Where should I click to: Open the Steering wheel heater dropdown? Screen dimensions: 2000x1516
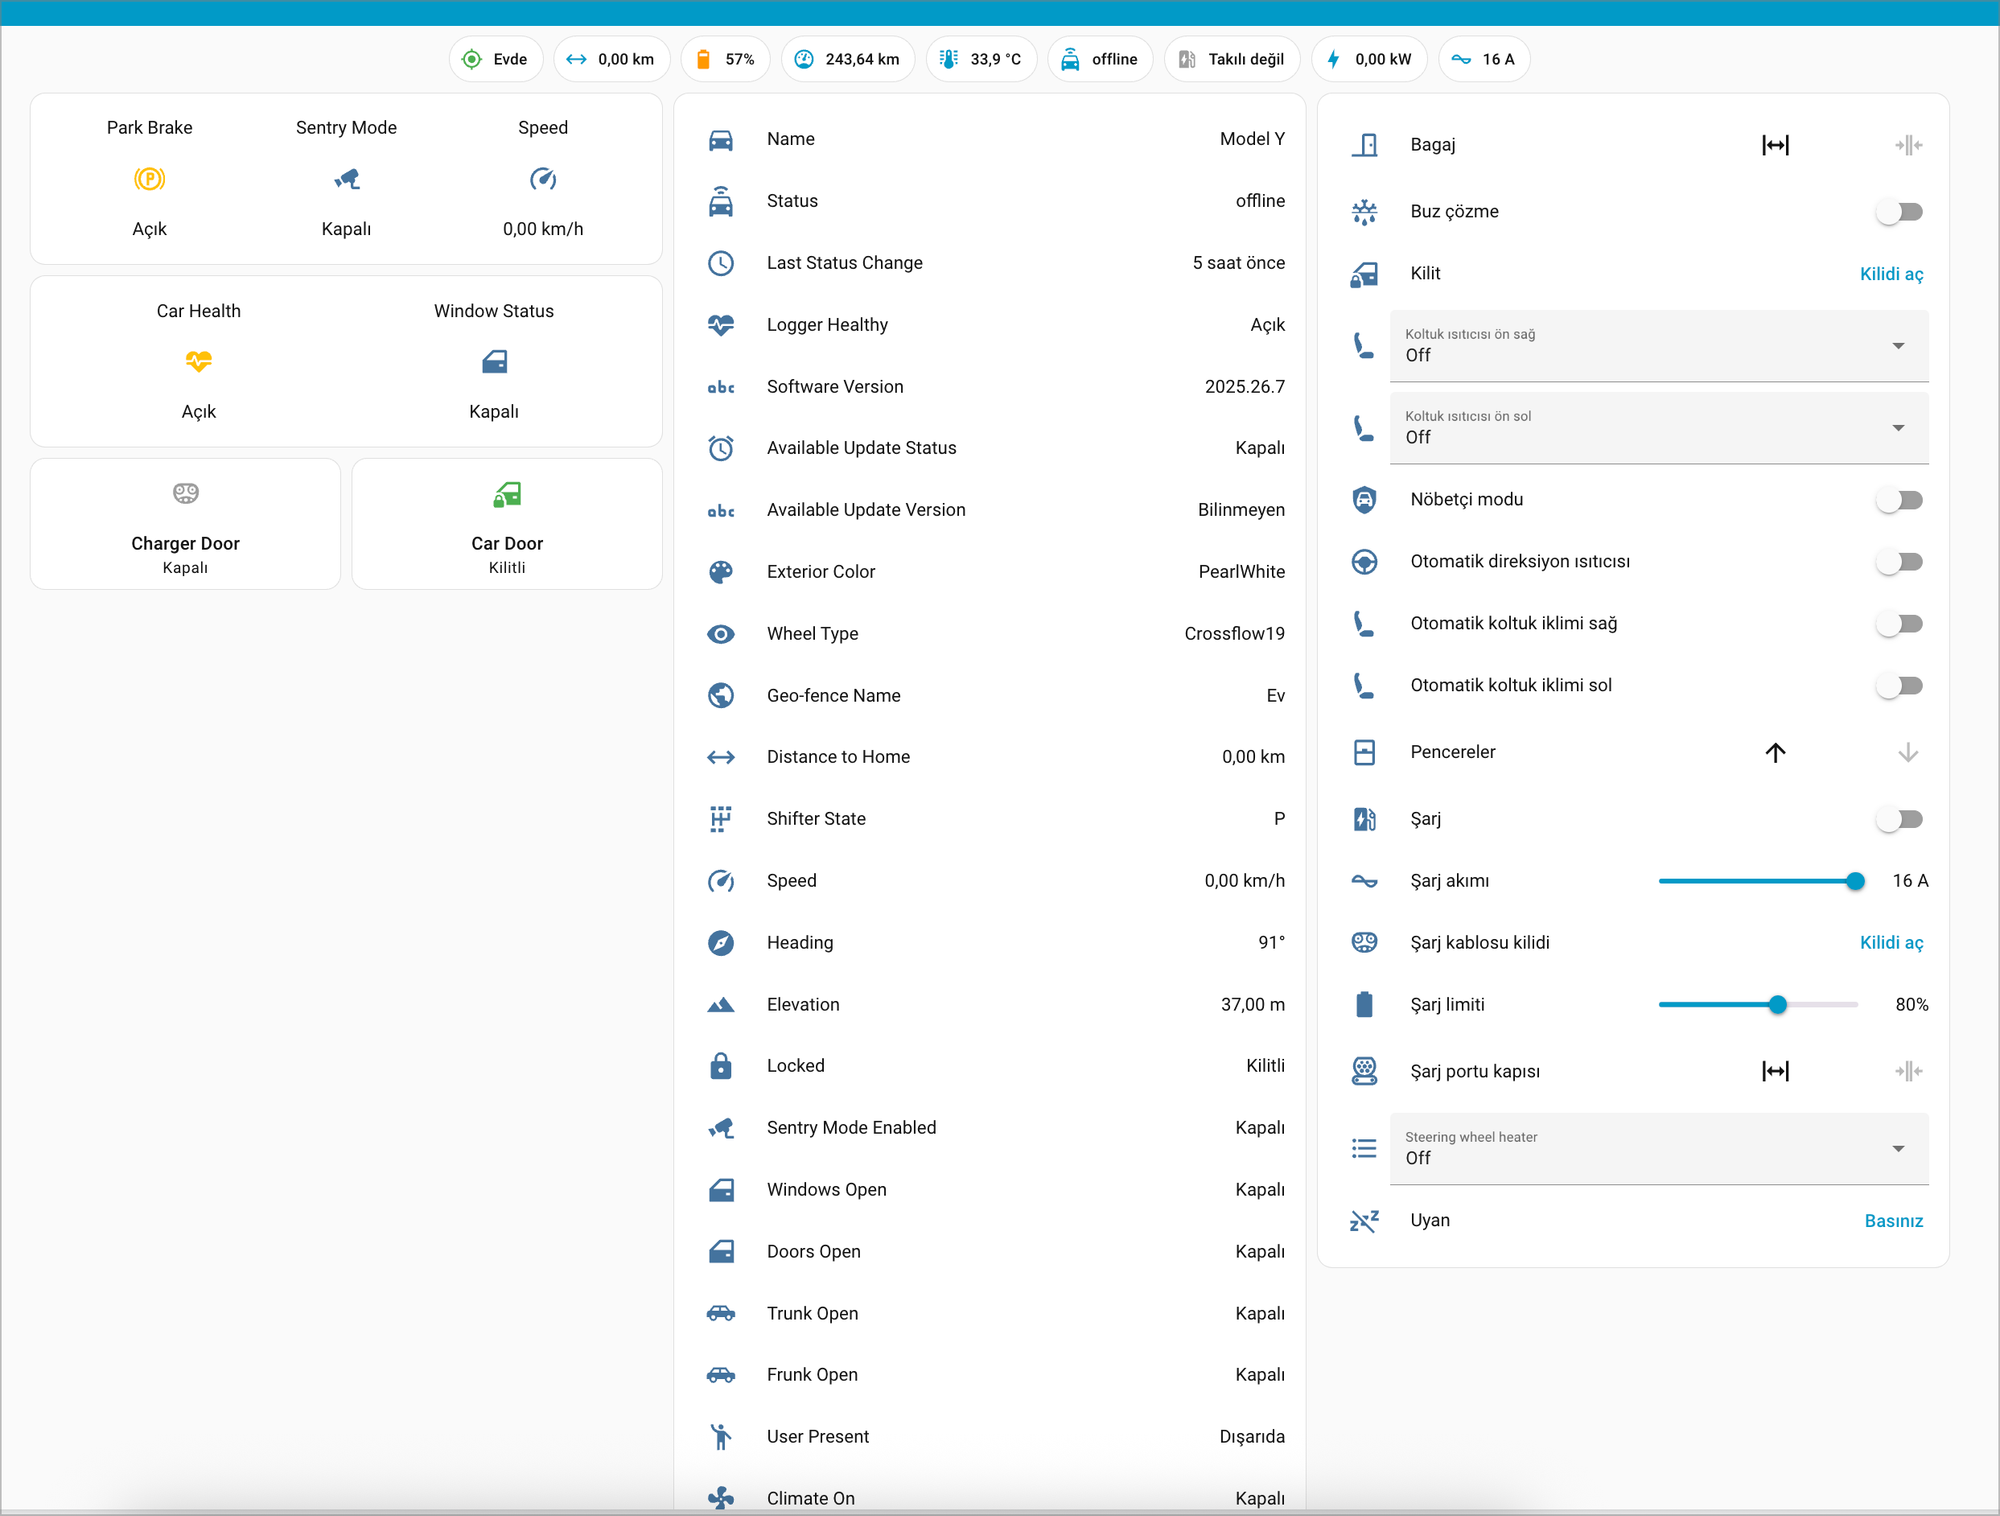(1658, 1148)
